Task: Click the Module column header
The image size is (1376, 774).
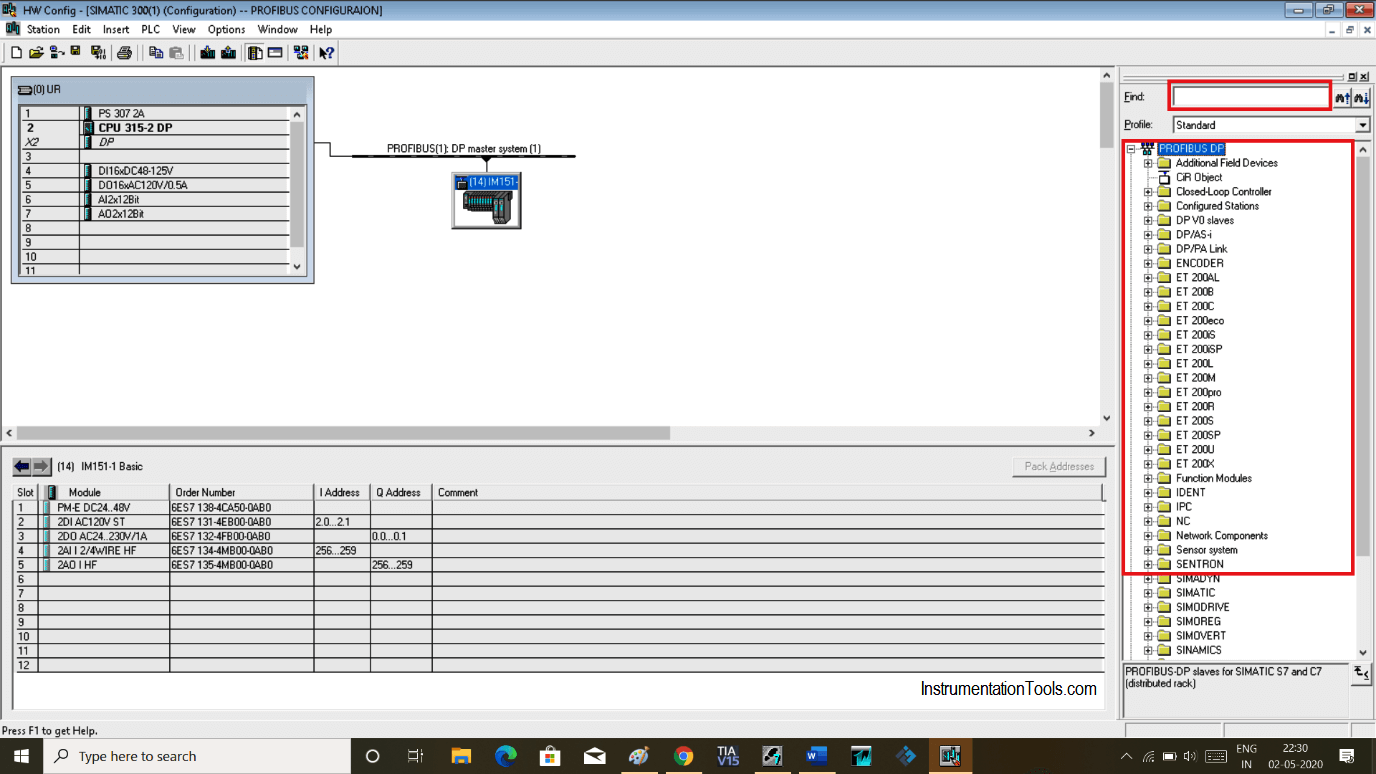Action: pos(104,492)
